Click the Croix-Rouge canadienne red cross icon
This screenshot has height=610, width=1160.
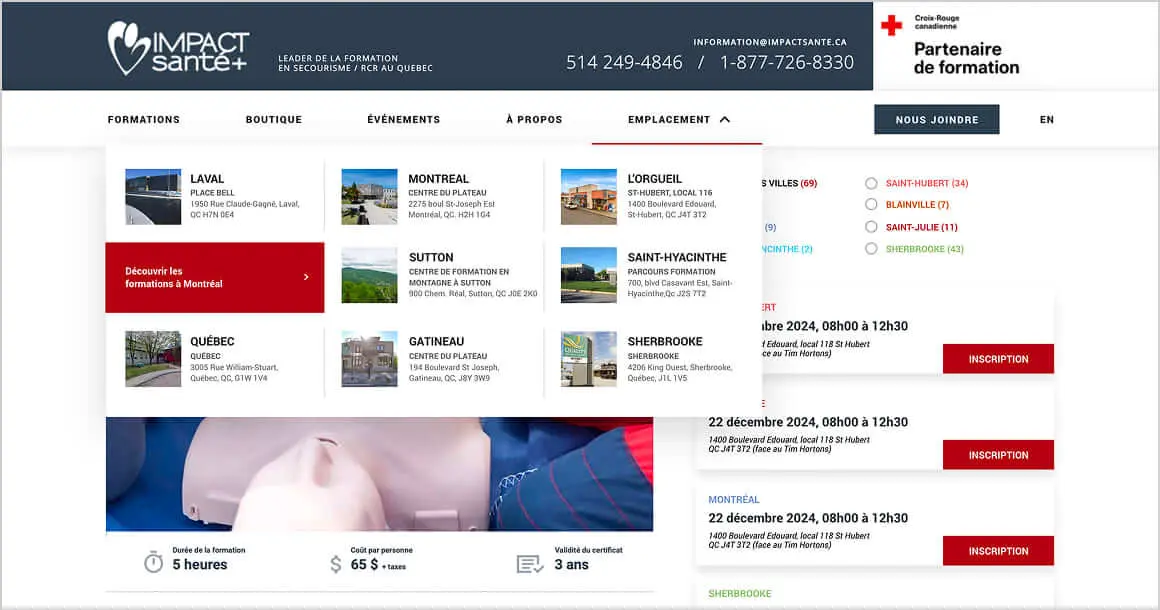(x=891, y=25)
